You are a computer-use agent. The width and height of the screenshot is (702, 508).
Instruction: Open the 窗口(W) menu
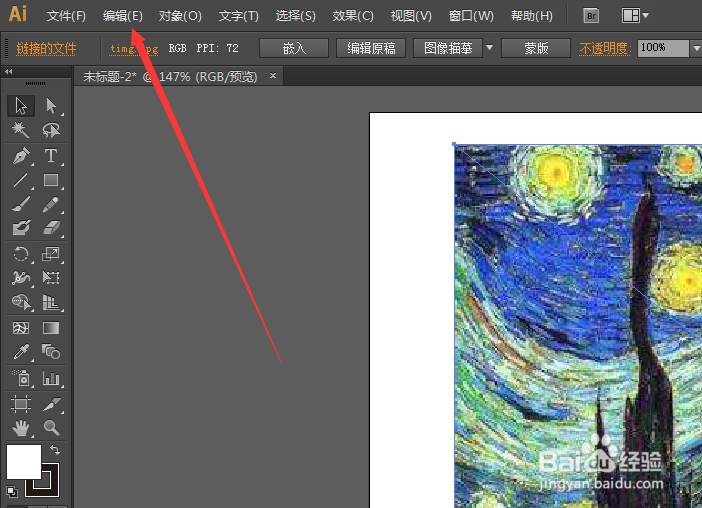[x=471, y=16]
